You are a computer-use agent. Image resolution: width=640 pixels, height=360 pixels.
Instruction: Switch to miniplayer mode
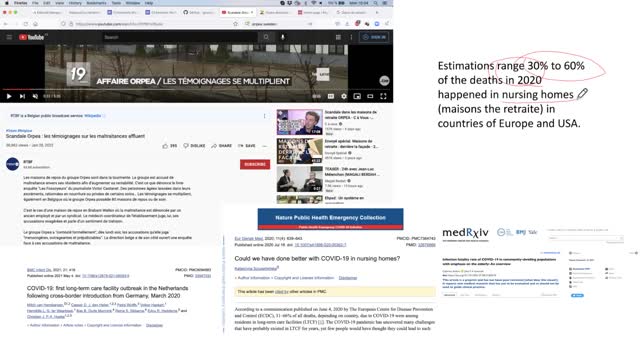(x=357, y=96)
